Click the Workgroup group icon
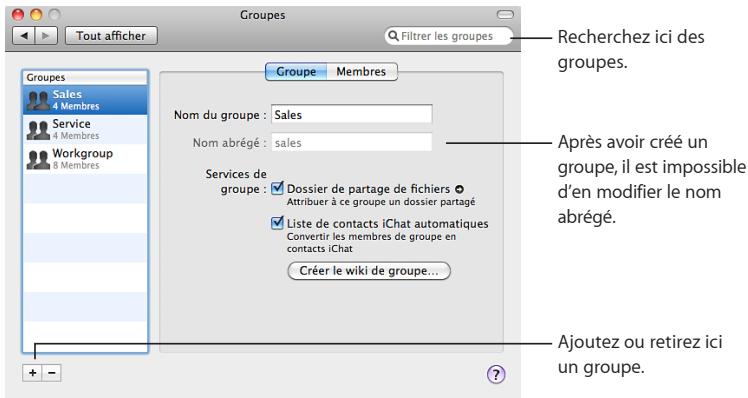This screenshot has height=398, width=748. point(38,159)
